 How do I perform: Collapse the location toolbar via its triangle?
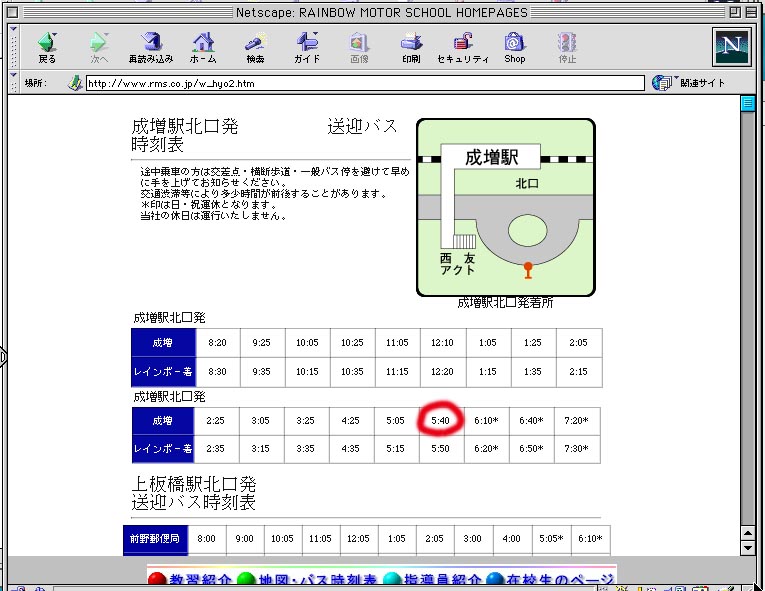14,75
